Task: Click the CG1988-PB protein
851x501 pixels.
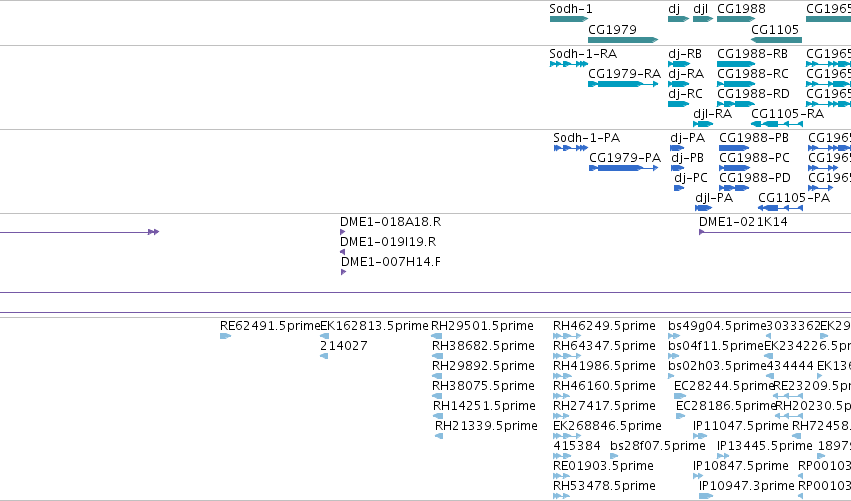Action: (x=734, y=148)
